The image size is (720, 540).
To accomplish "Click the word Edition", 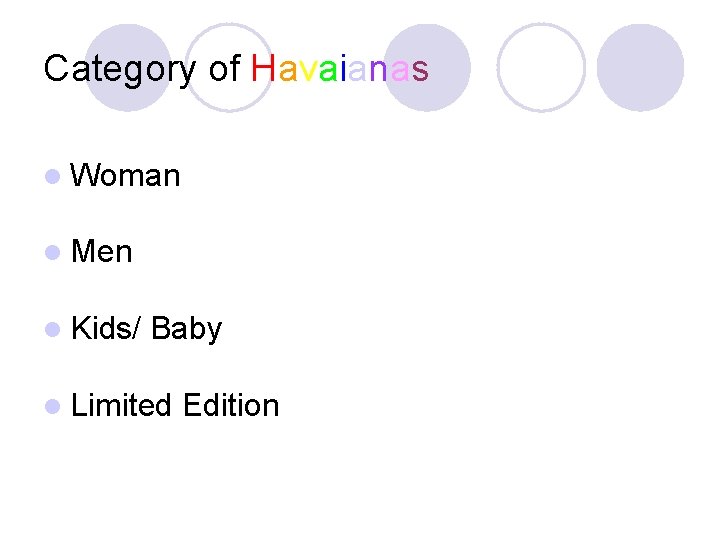I will coord(231,405).
